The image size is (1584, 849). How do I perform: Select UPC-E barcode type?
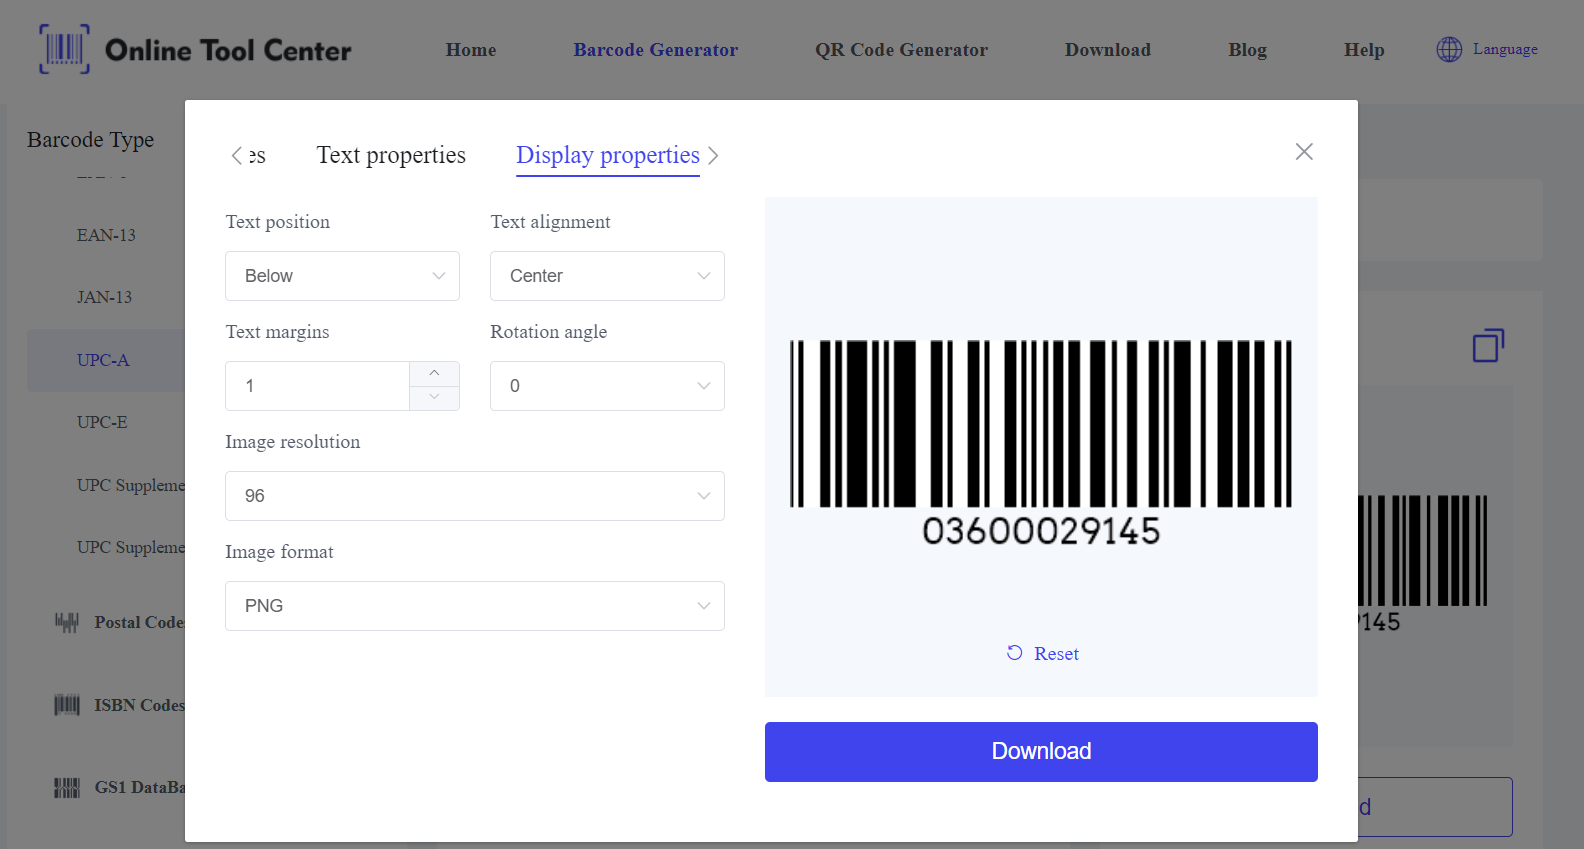(x=102, y=422)
